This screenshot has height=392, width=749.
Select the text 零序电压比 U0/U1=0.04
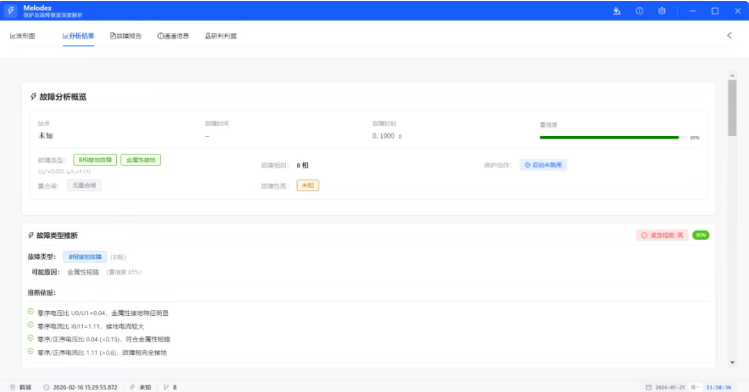pyautogui.click(x=71, y=313)
